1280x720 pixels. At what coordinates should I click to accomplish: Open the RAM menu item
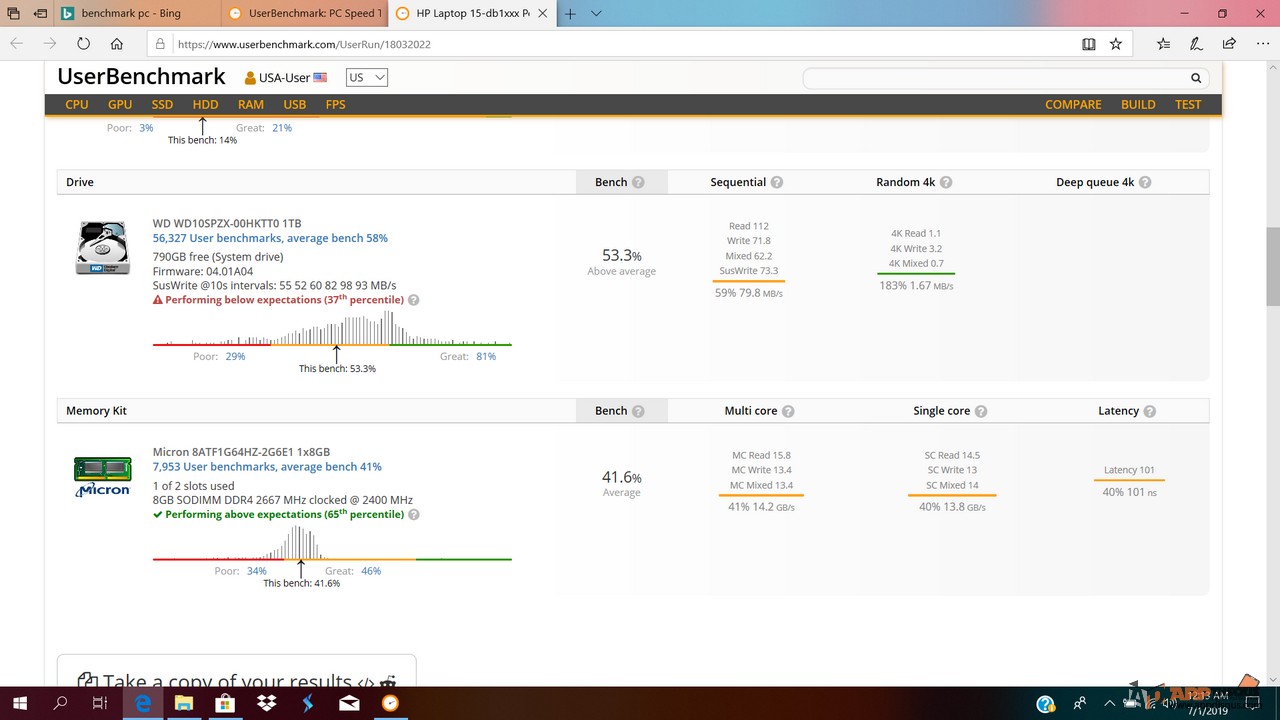click(x=251, y=104)
